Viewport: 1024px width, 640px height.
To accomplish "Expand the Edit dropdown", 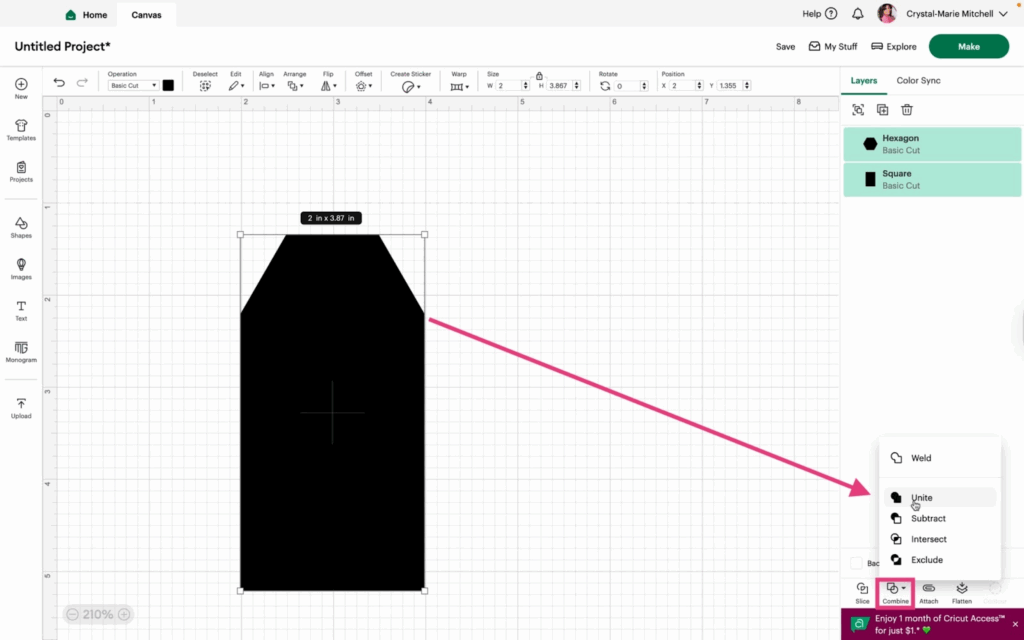I will pos(236,86).
